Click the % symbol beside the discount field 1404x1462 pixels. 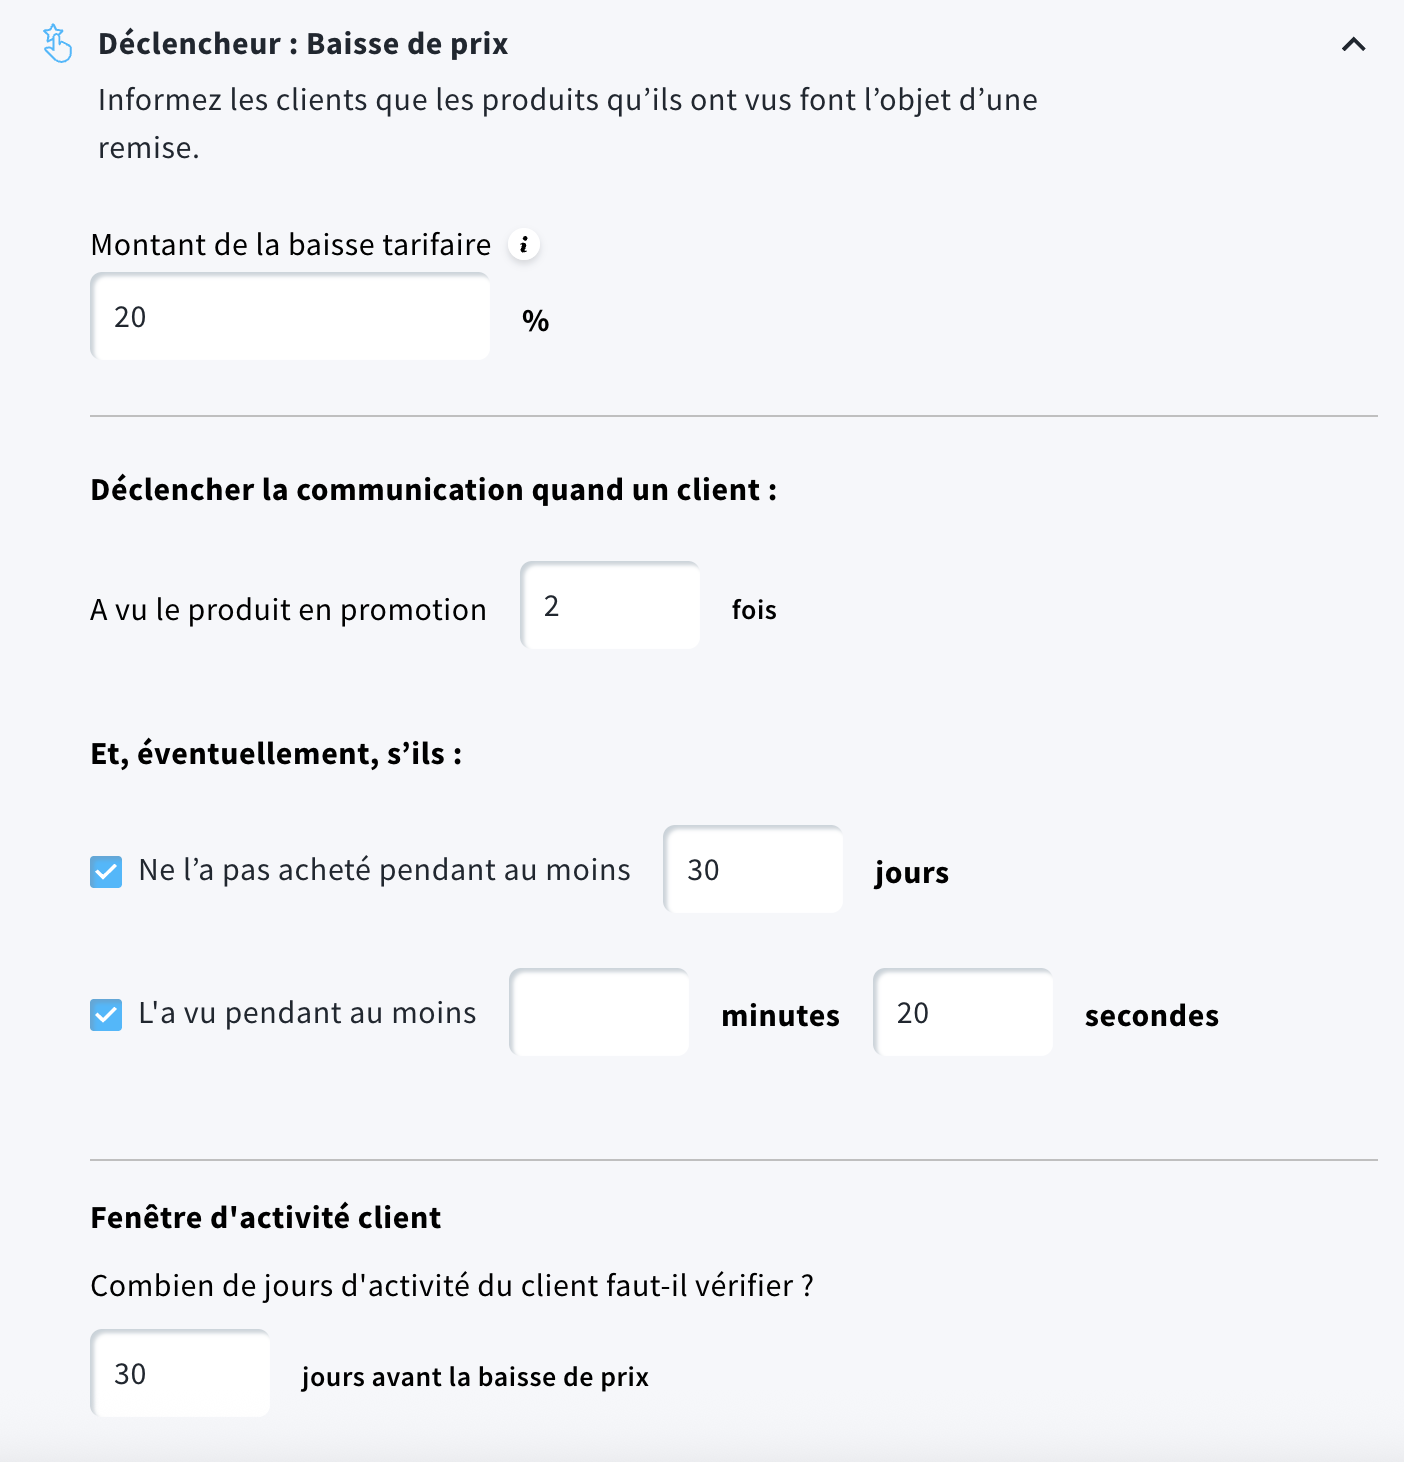point(534,320)
